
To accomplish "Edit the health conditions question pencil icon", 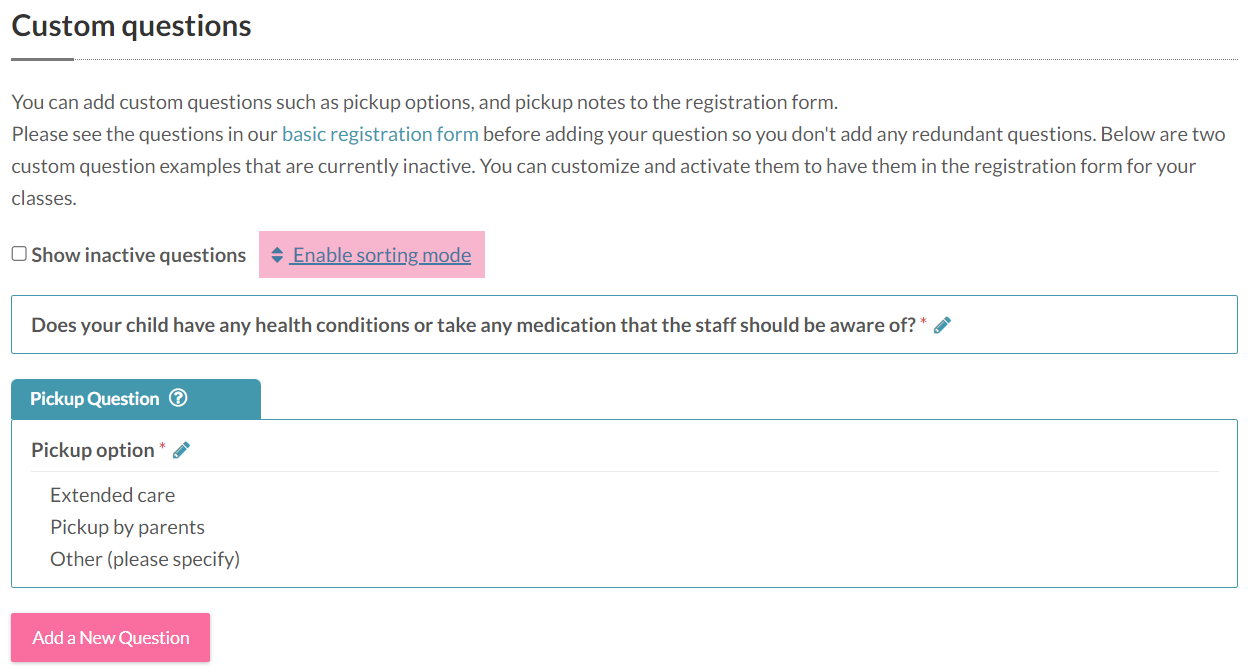I will (941, 325).
